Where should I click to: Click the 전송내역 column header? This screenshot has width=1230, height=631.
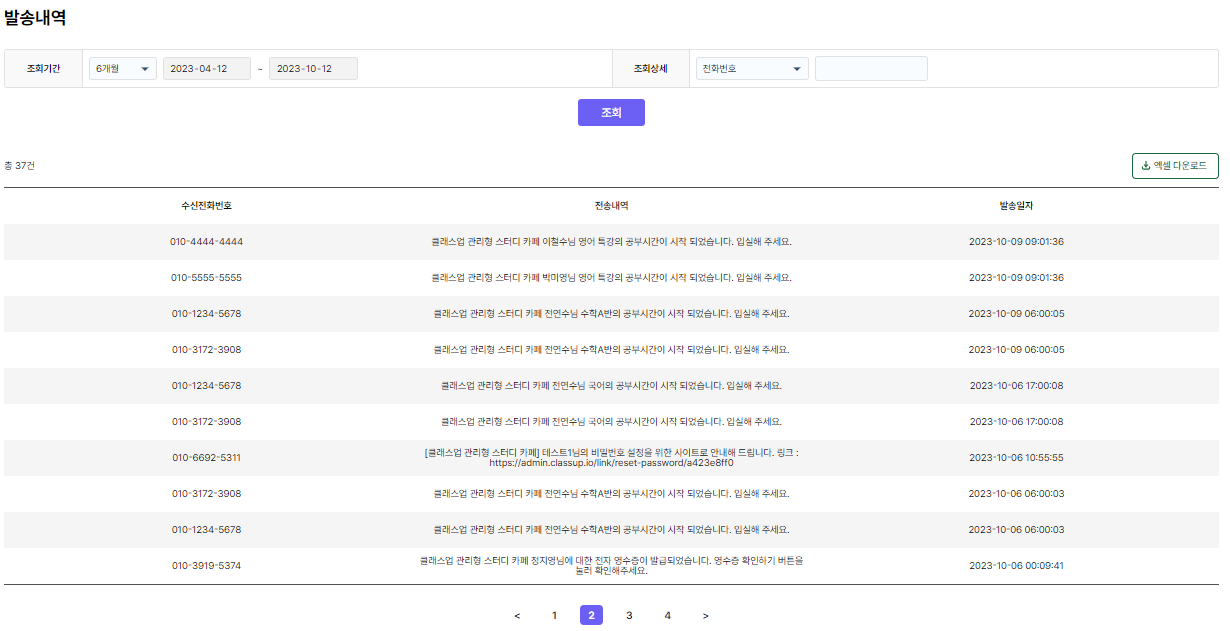point(611,206)
